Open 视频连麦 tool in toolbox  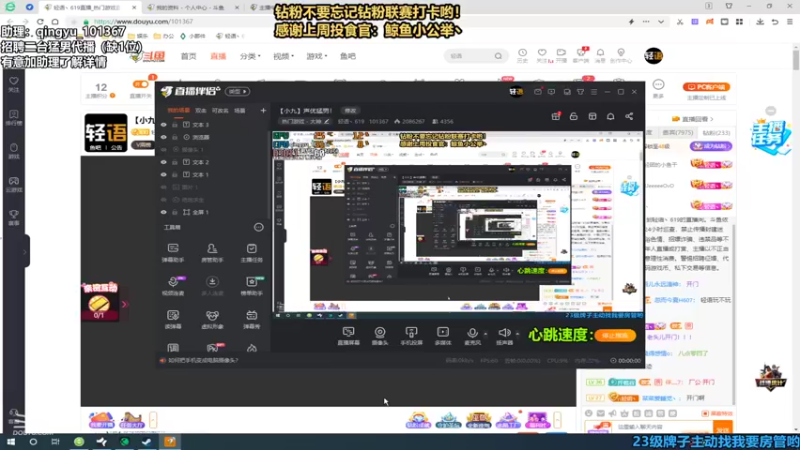173,286
